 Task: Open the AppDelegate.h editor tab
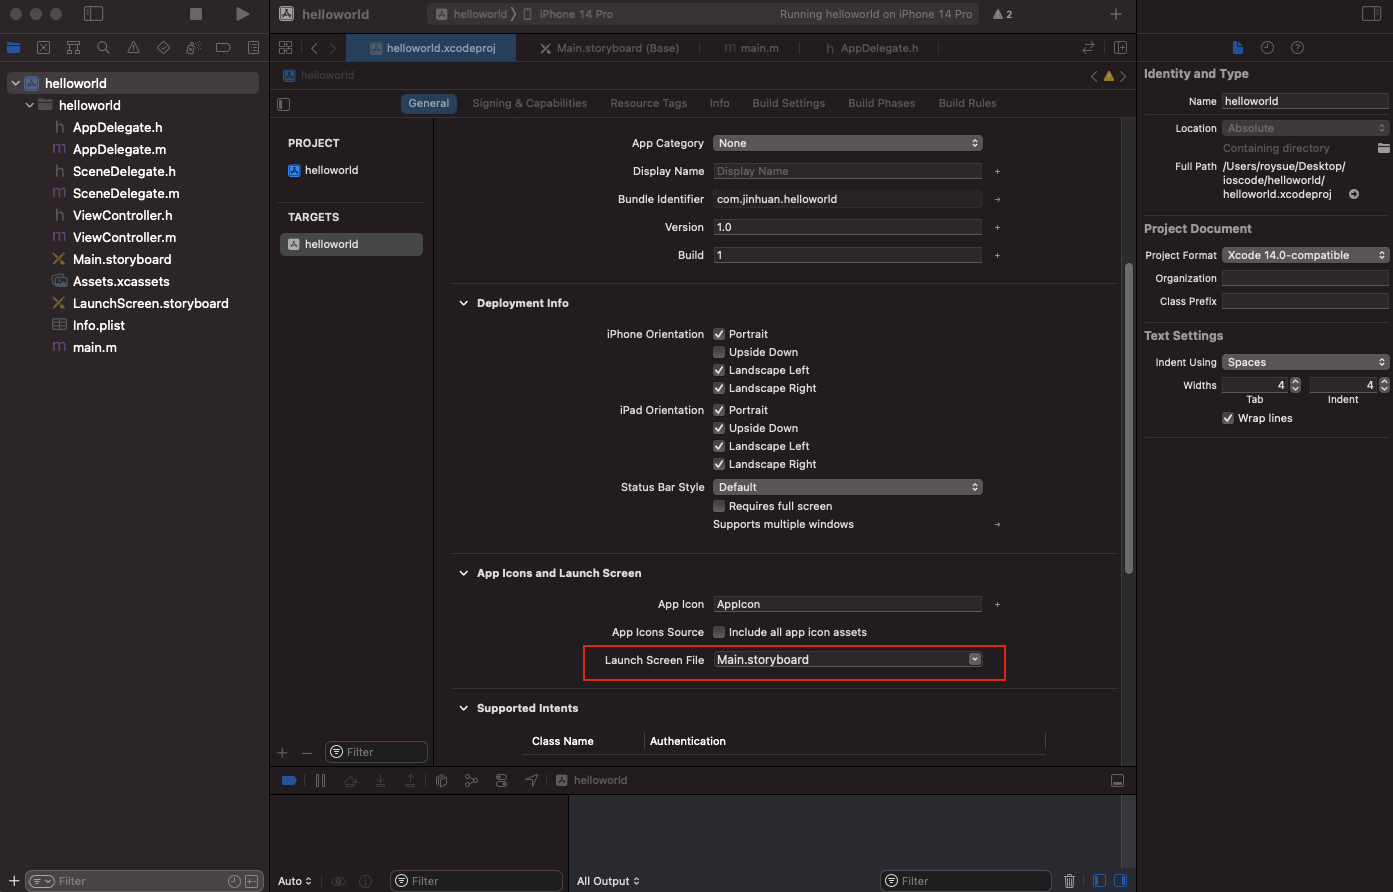pos(872,48)
